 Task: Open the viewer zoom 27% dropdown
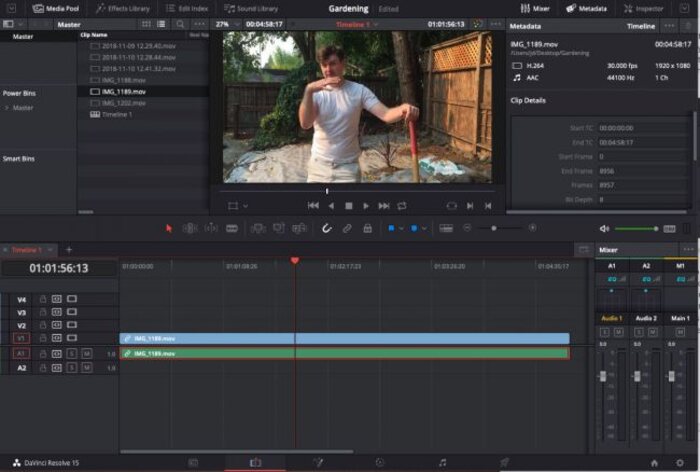[227, 24]
